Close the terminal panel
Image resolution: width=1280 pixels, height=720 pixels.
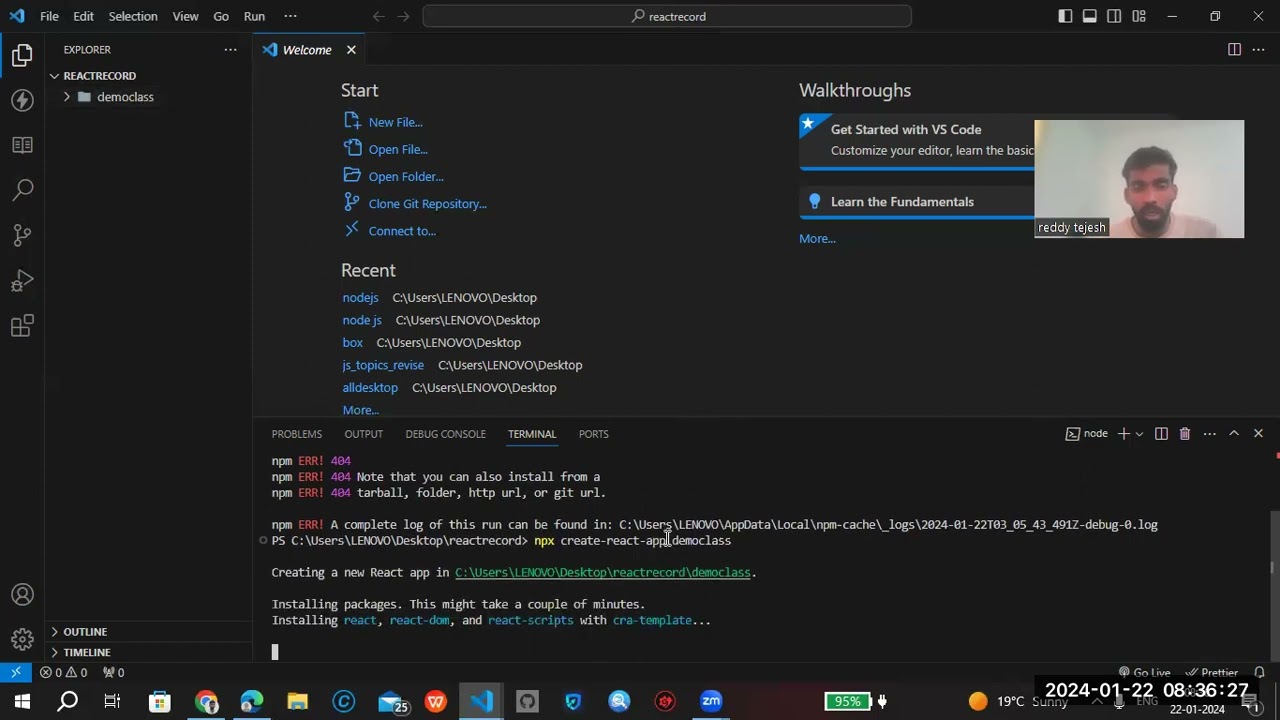pyautogui.click(x=1258, y=434)
